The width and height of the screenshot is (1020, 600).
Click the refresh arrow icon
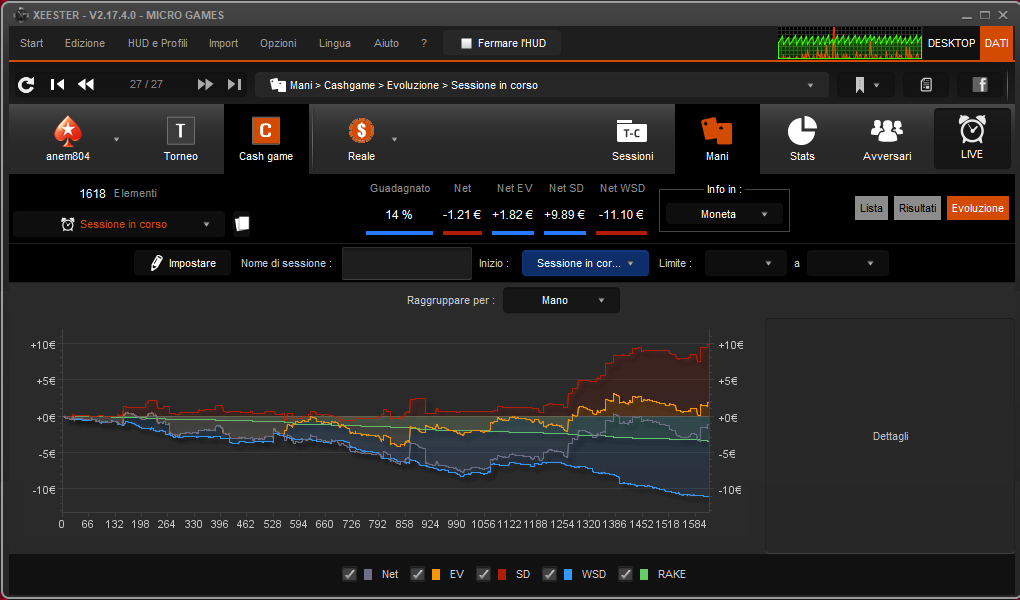click(x=26, y=85)
